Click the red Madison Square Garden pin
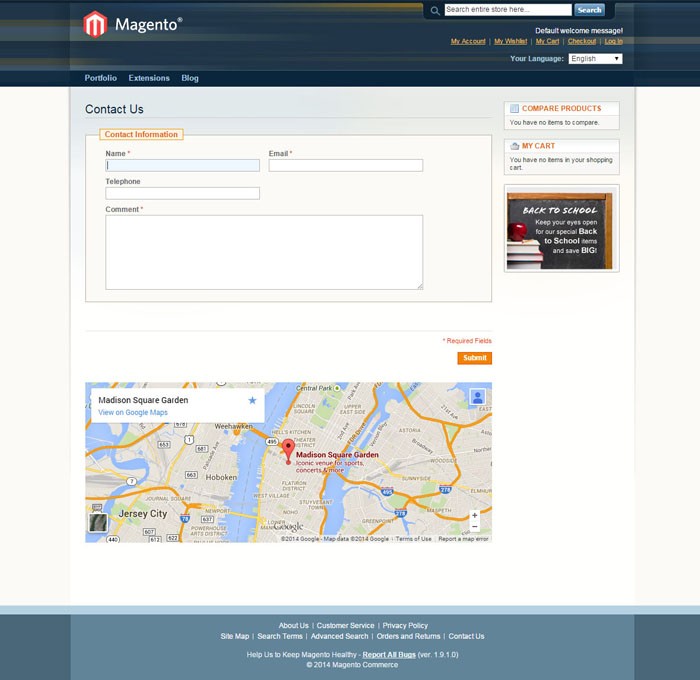 (288, 451)
